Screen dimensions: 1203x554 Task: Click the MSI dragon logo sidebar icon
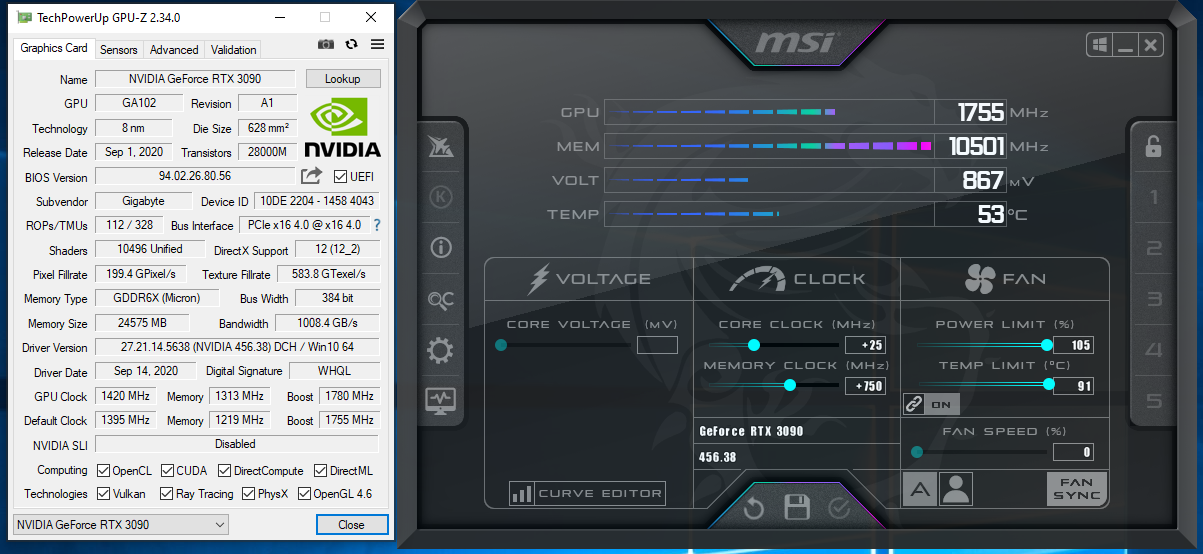tap(441, 146)
